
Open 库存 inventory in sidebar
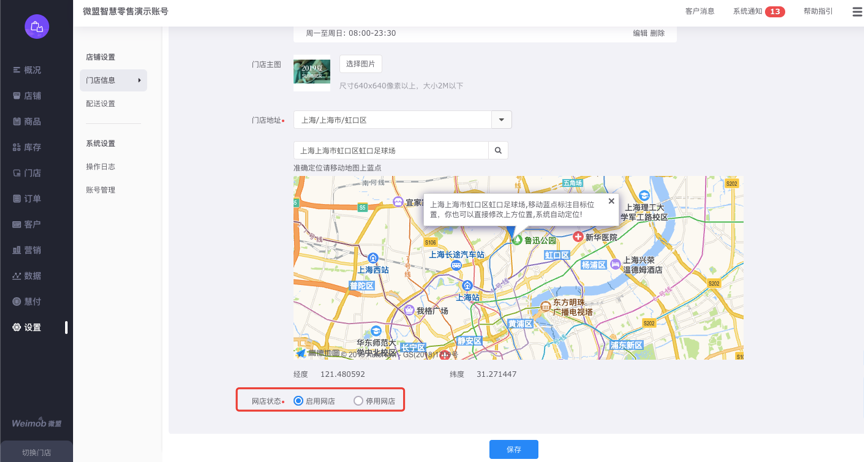click(x=27, y=147)
